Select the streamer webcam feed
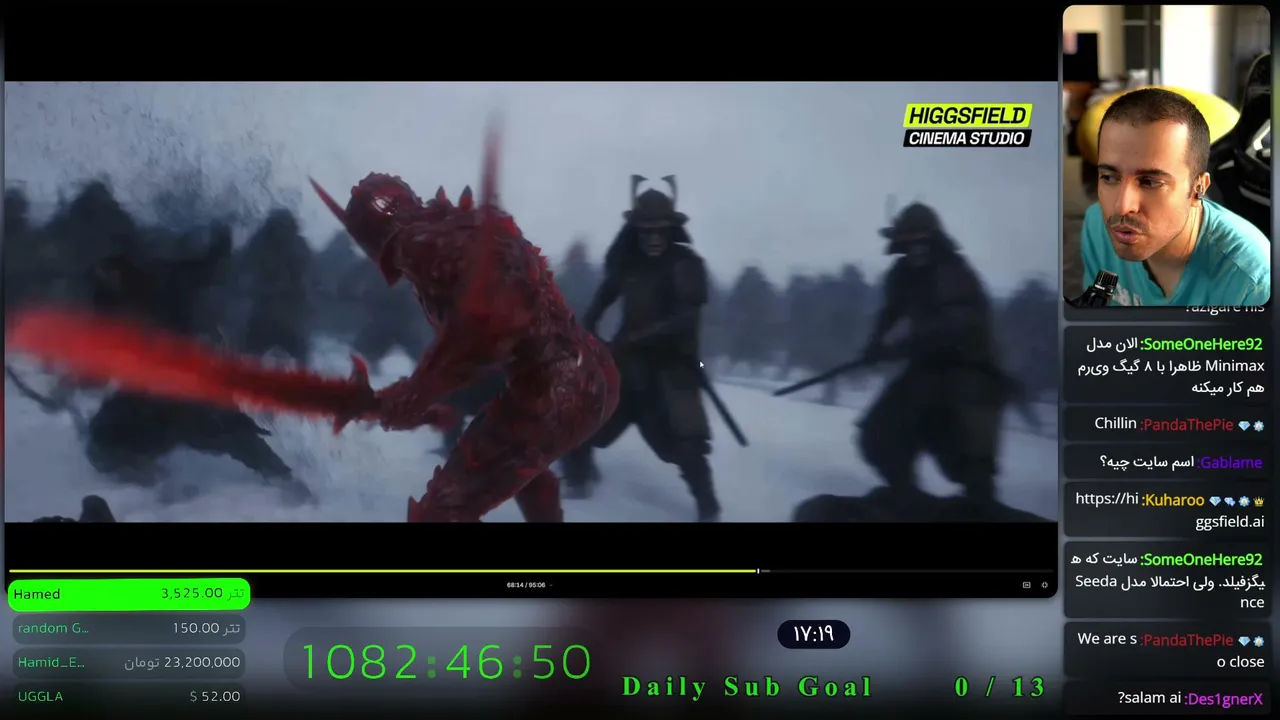Image resolution: width=1280 pixels, height=720 pixels. click(1166, 155)
